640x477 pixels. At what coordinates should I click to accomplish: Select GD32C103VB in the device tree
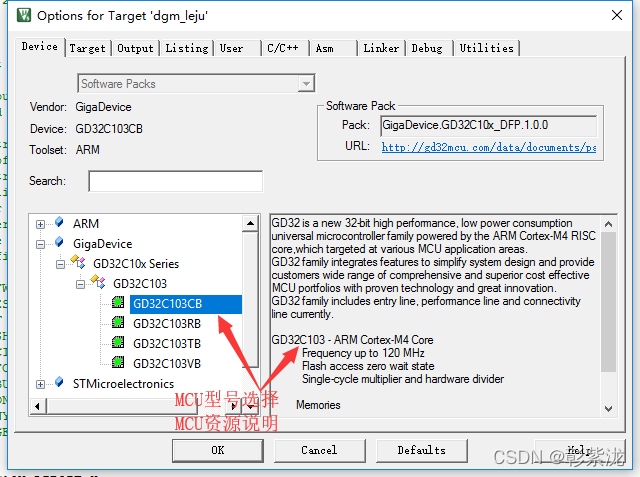(x=167, y=364)
